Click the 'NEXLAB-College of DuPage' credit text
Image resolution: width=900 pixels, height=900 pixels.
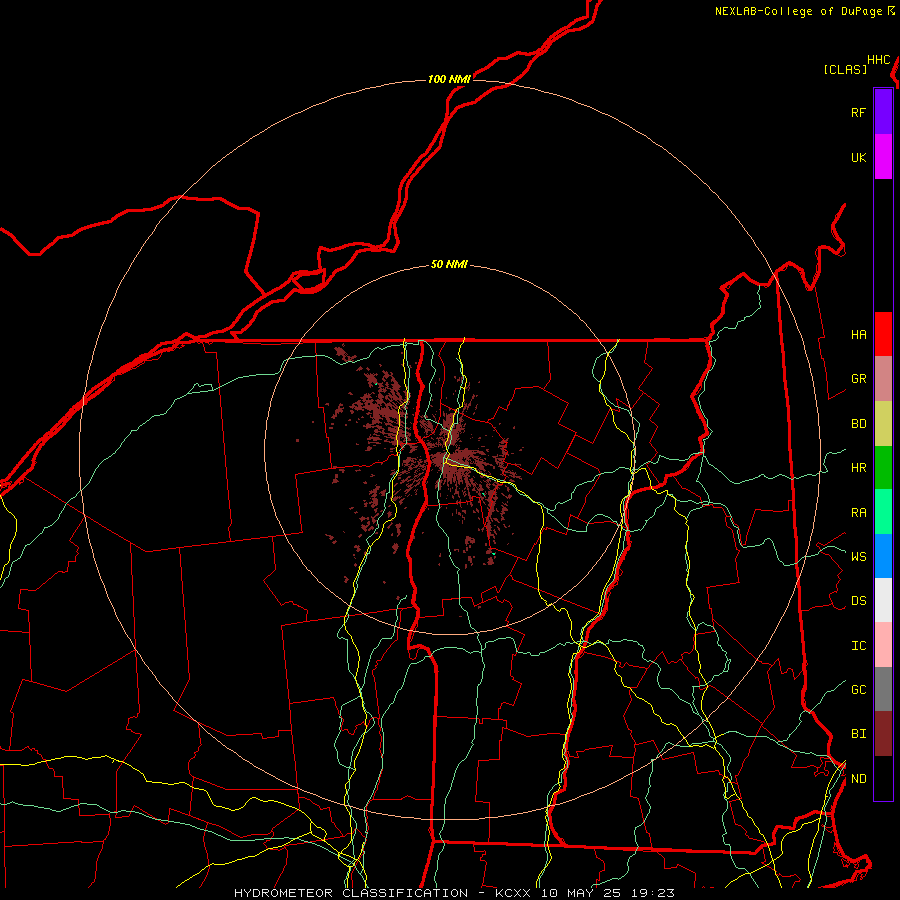(x=798, y=11)
